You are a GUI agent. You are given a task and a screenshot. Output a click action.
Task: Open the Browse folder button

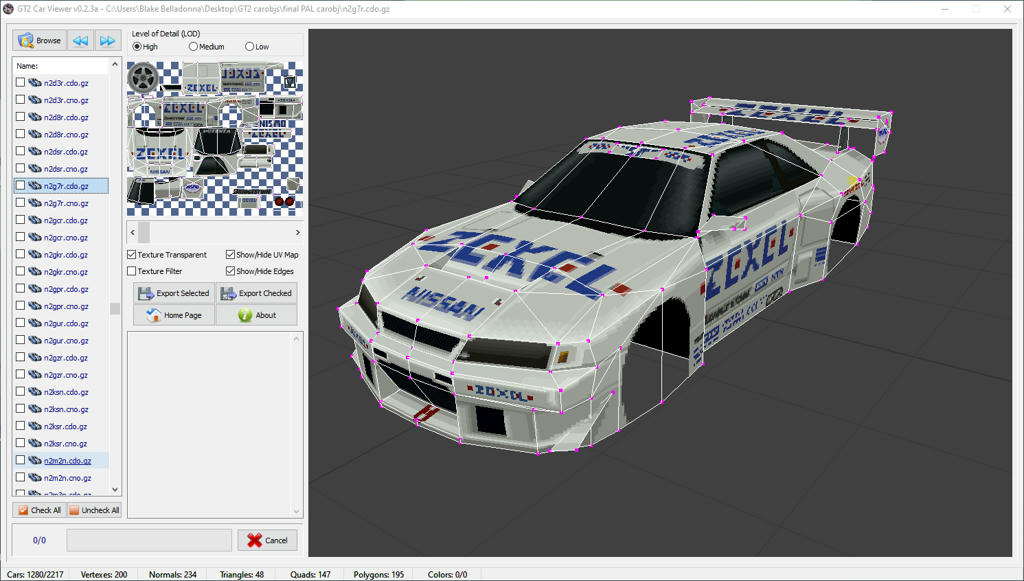[x=39, y=40]
